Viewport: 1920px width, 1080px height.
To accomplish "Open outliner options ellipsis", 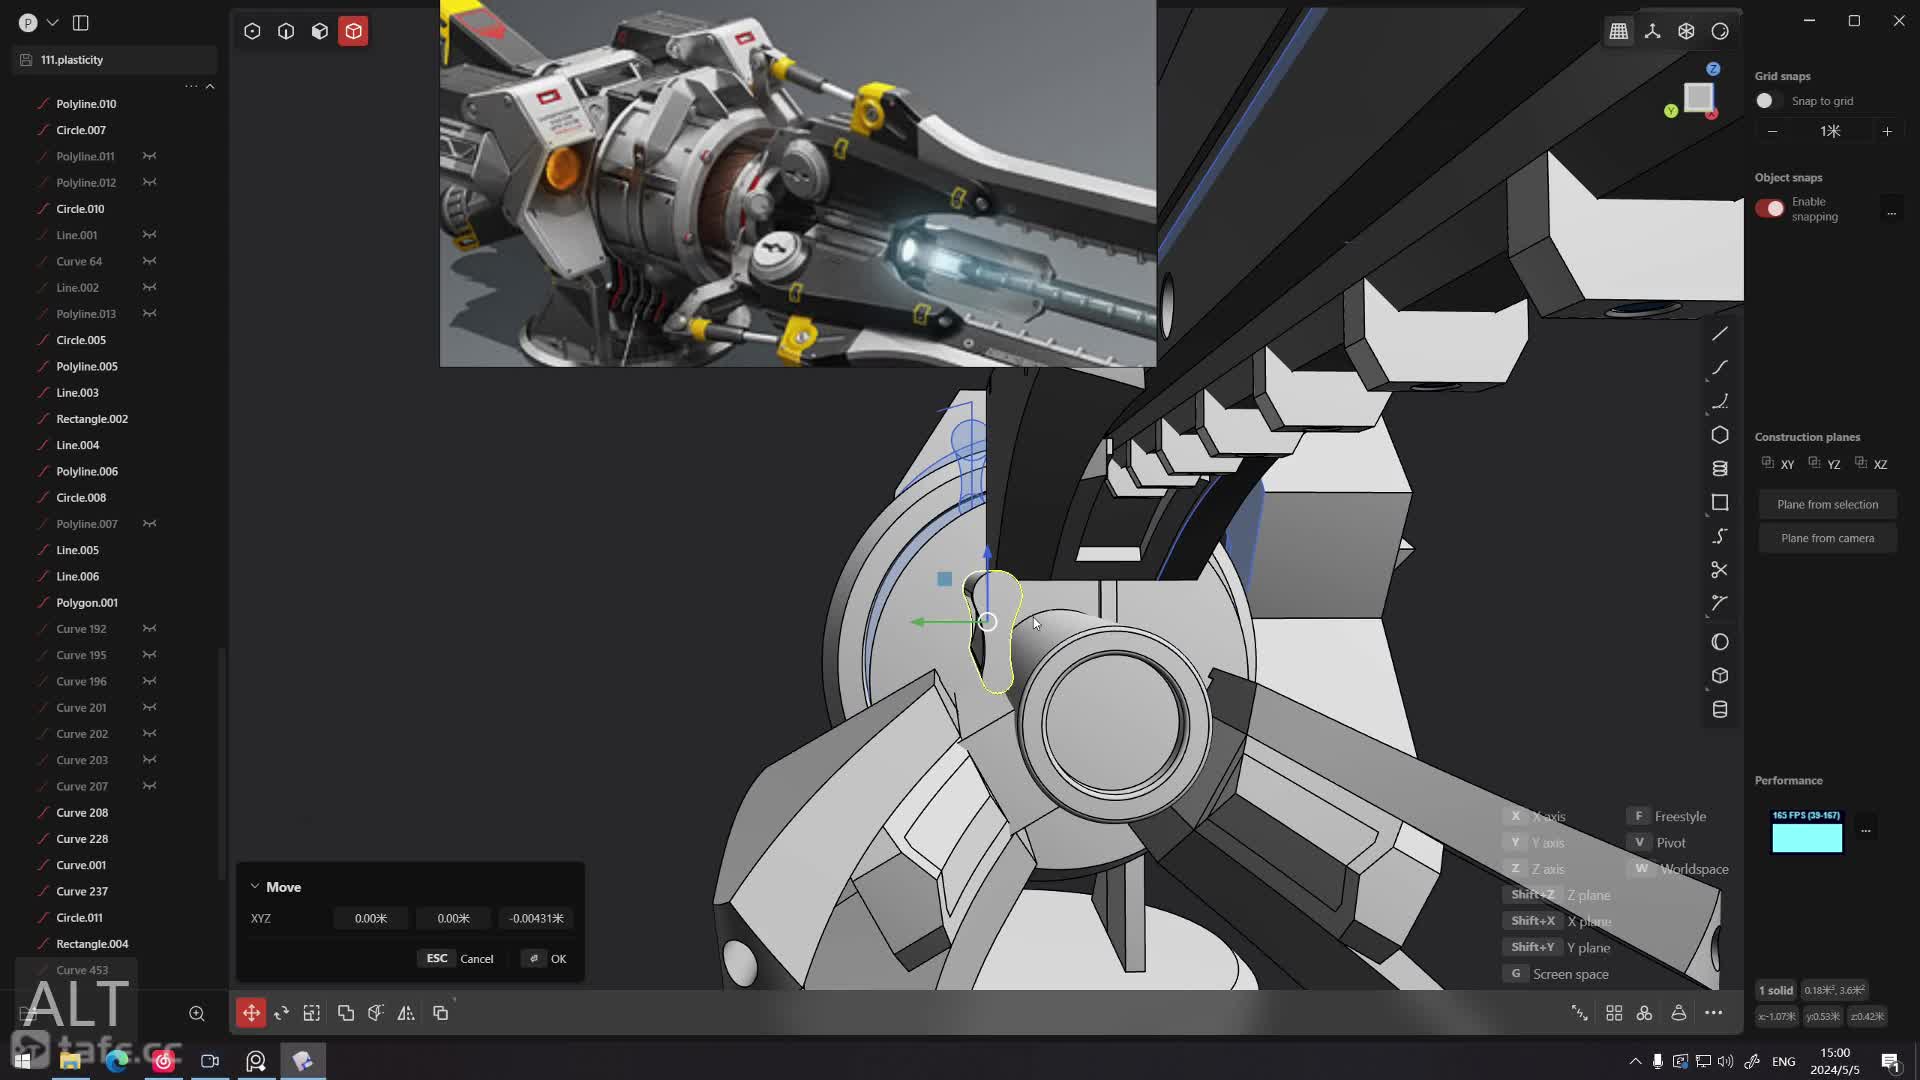I will click(x=190, y=86).
